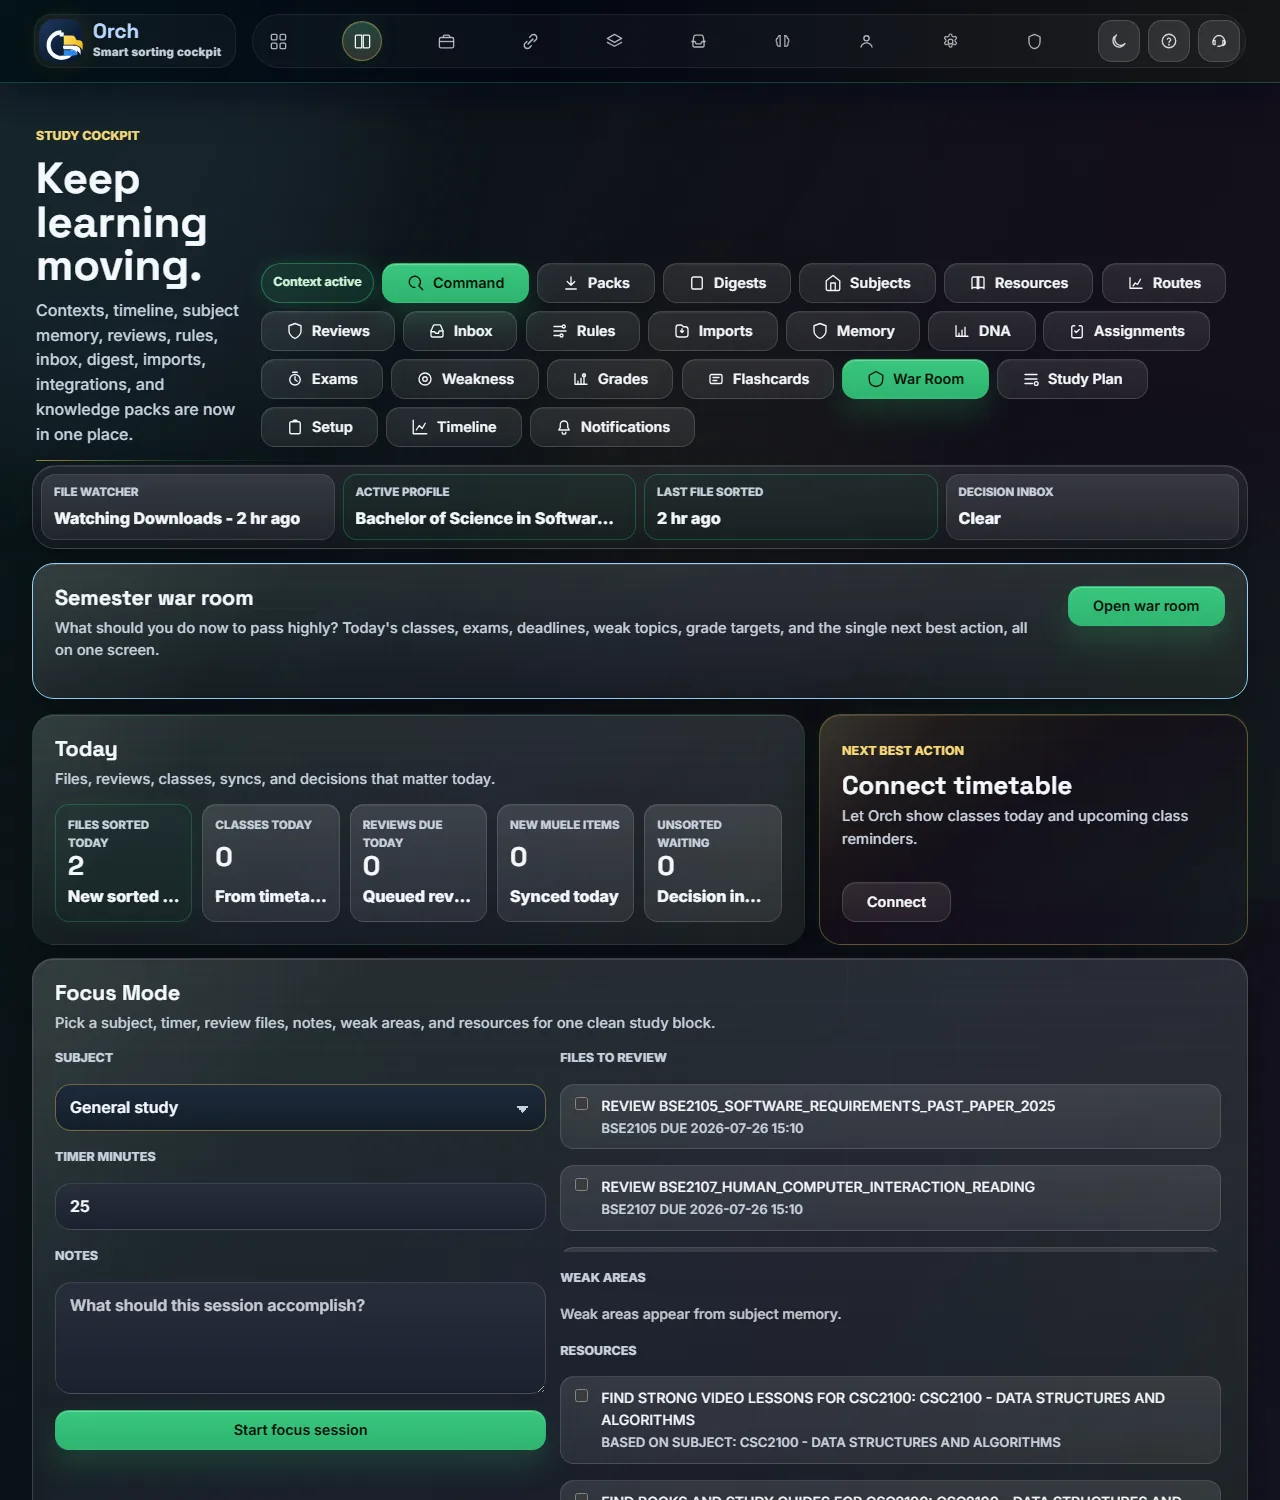This screenshot has height=1500, width=1280.
Task: Click the clipboard icon on the Setup tab
Action: pyautogui.click(x=295, y=427)
